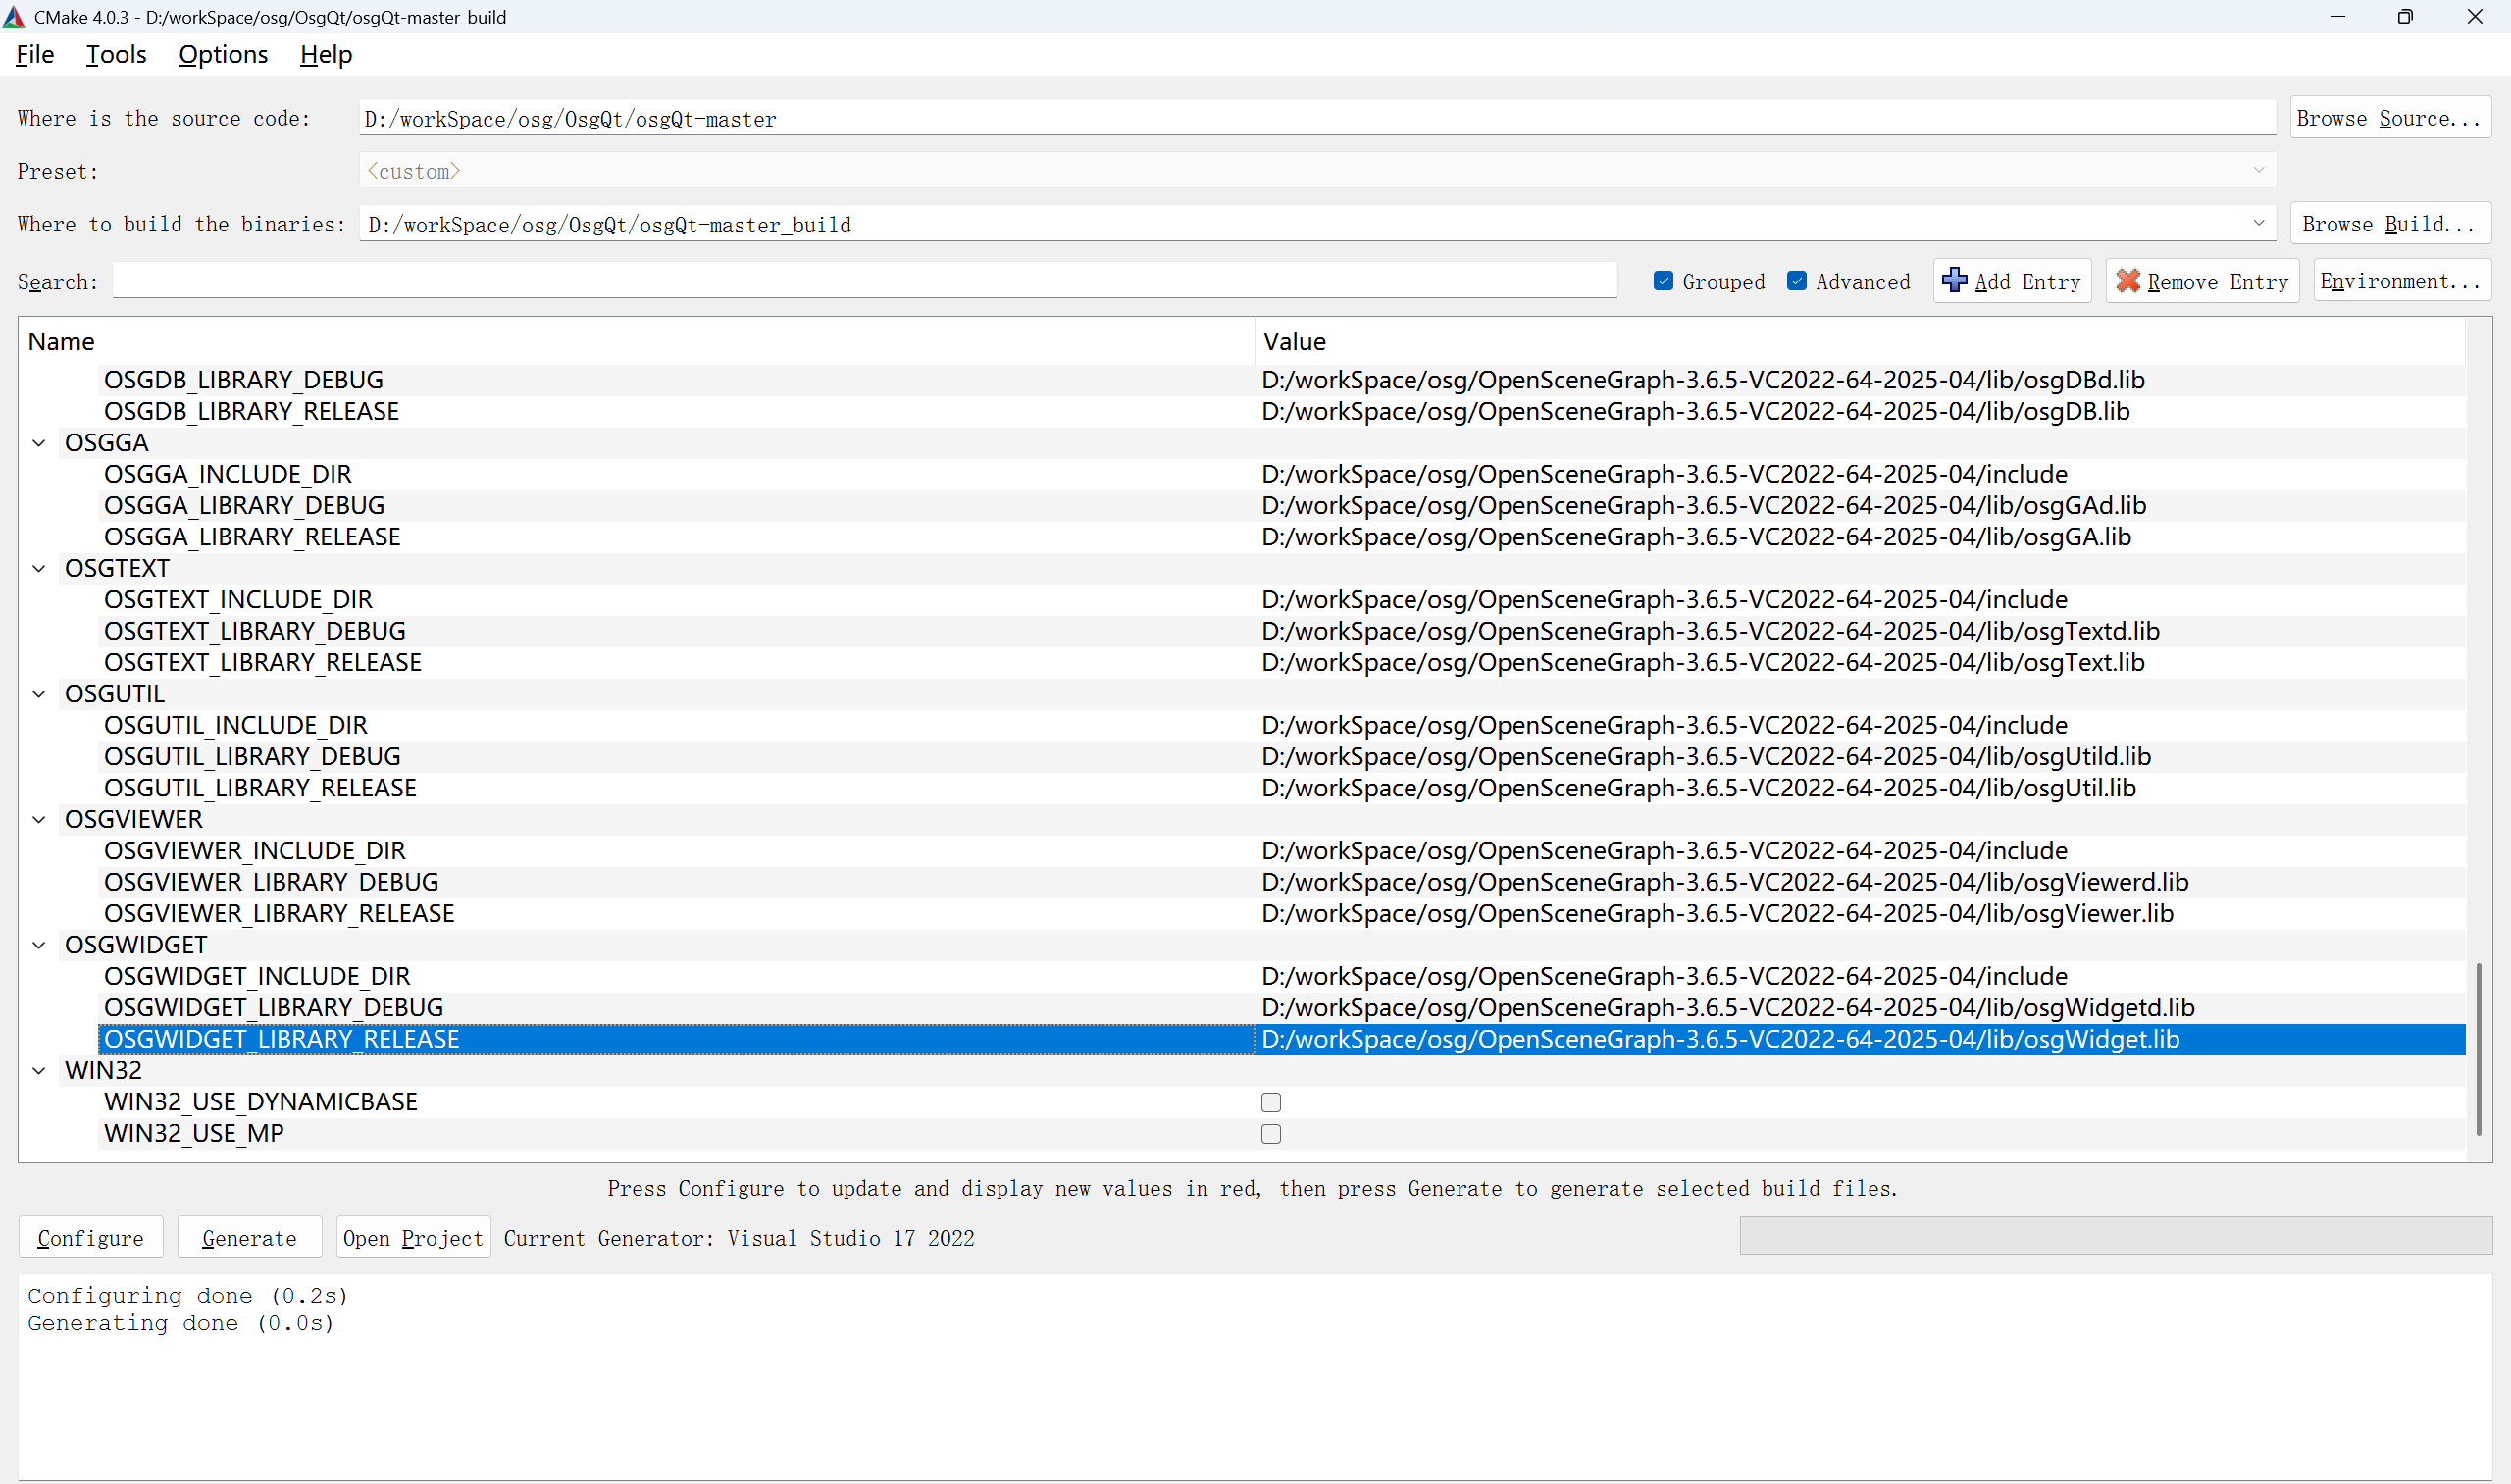This screenshot has width=2511, height=1484.
Task: Open the Tools menu
Action: (116, 55)
